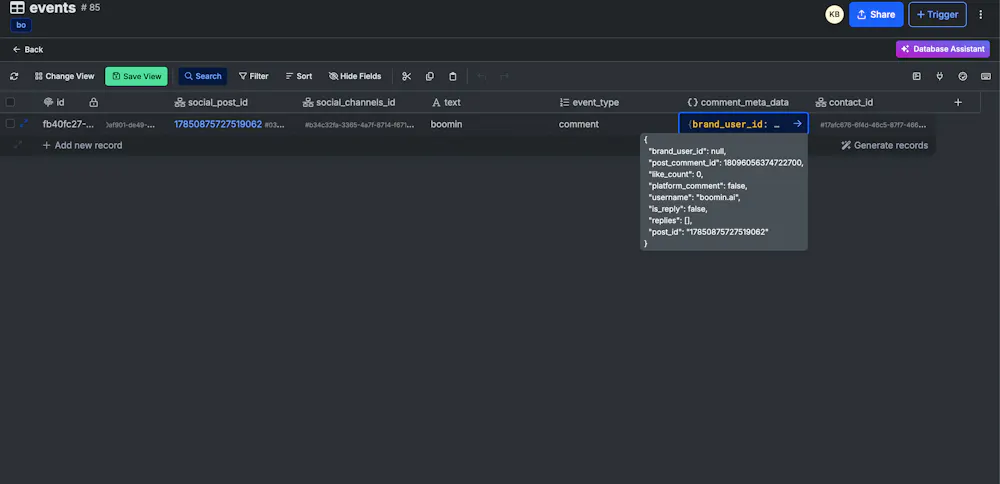
Task: Click the sidebar layout icon at toolbar right
Action: point(916,77)
